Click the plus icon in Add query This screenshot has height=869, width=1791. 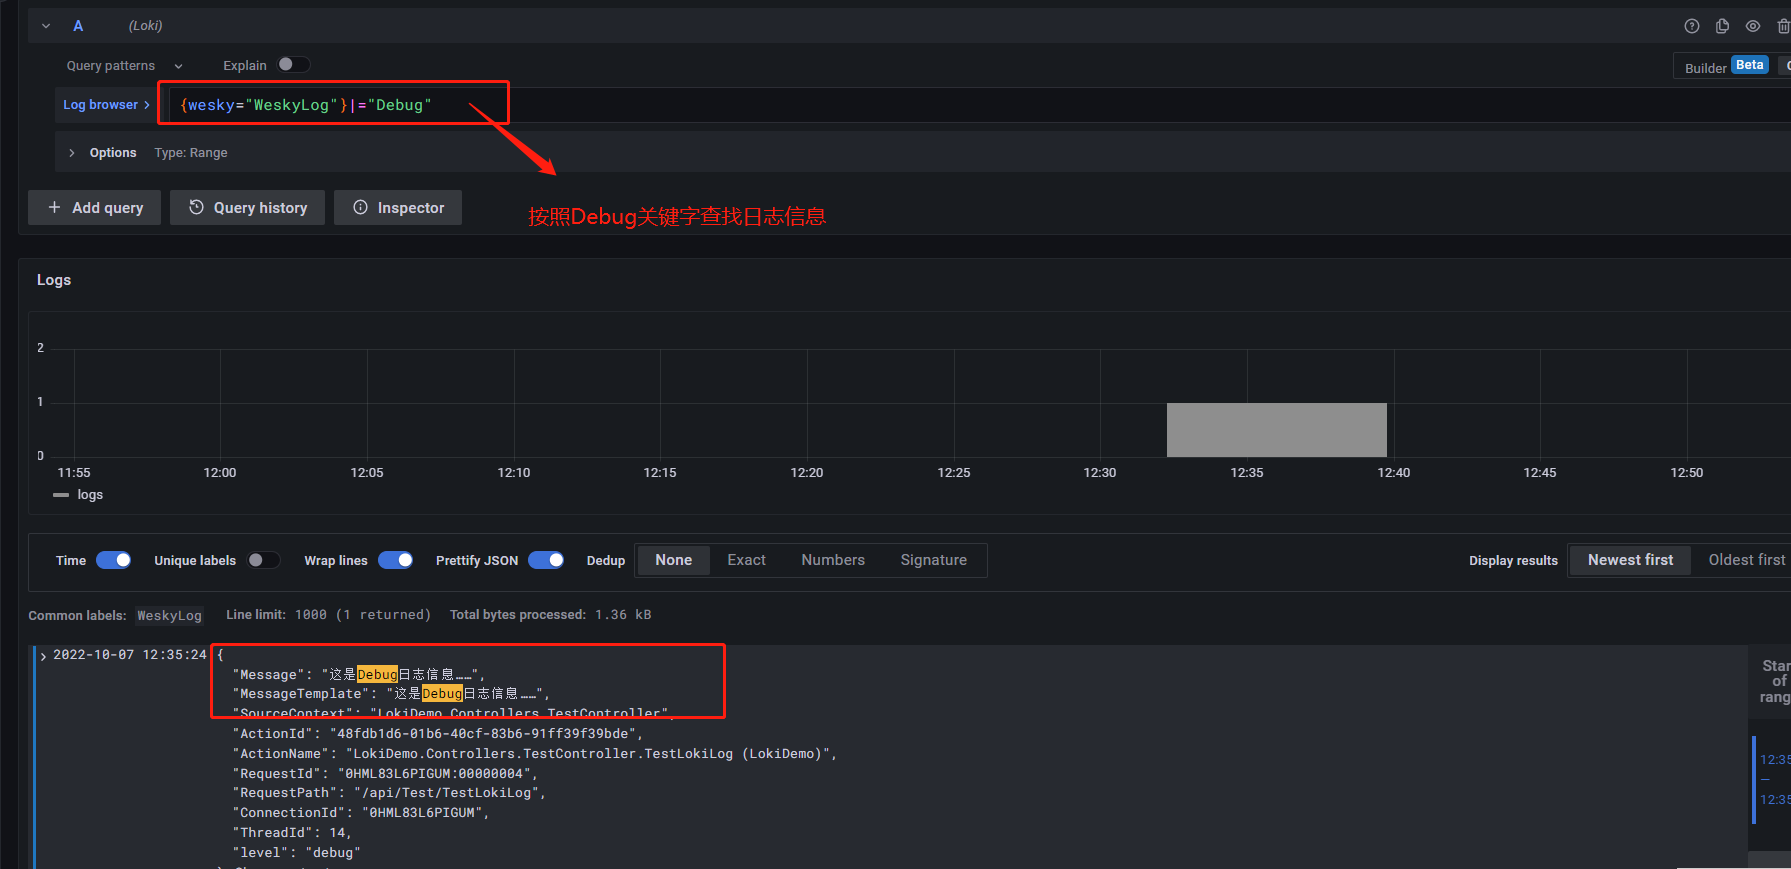click(x=54, y=208)
